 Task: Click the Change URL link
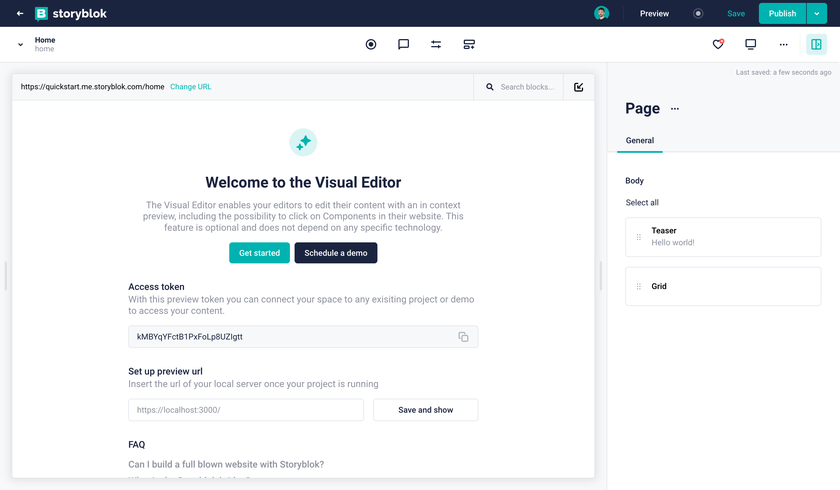click(x=191, y=87)
